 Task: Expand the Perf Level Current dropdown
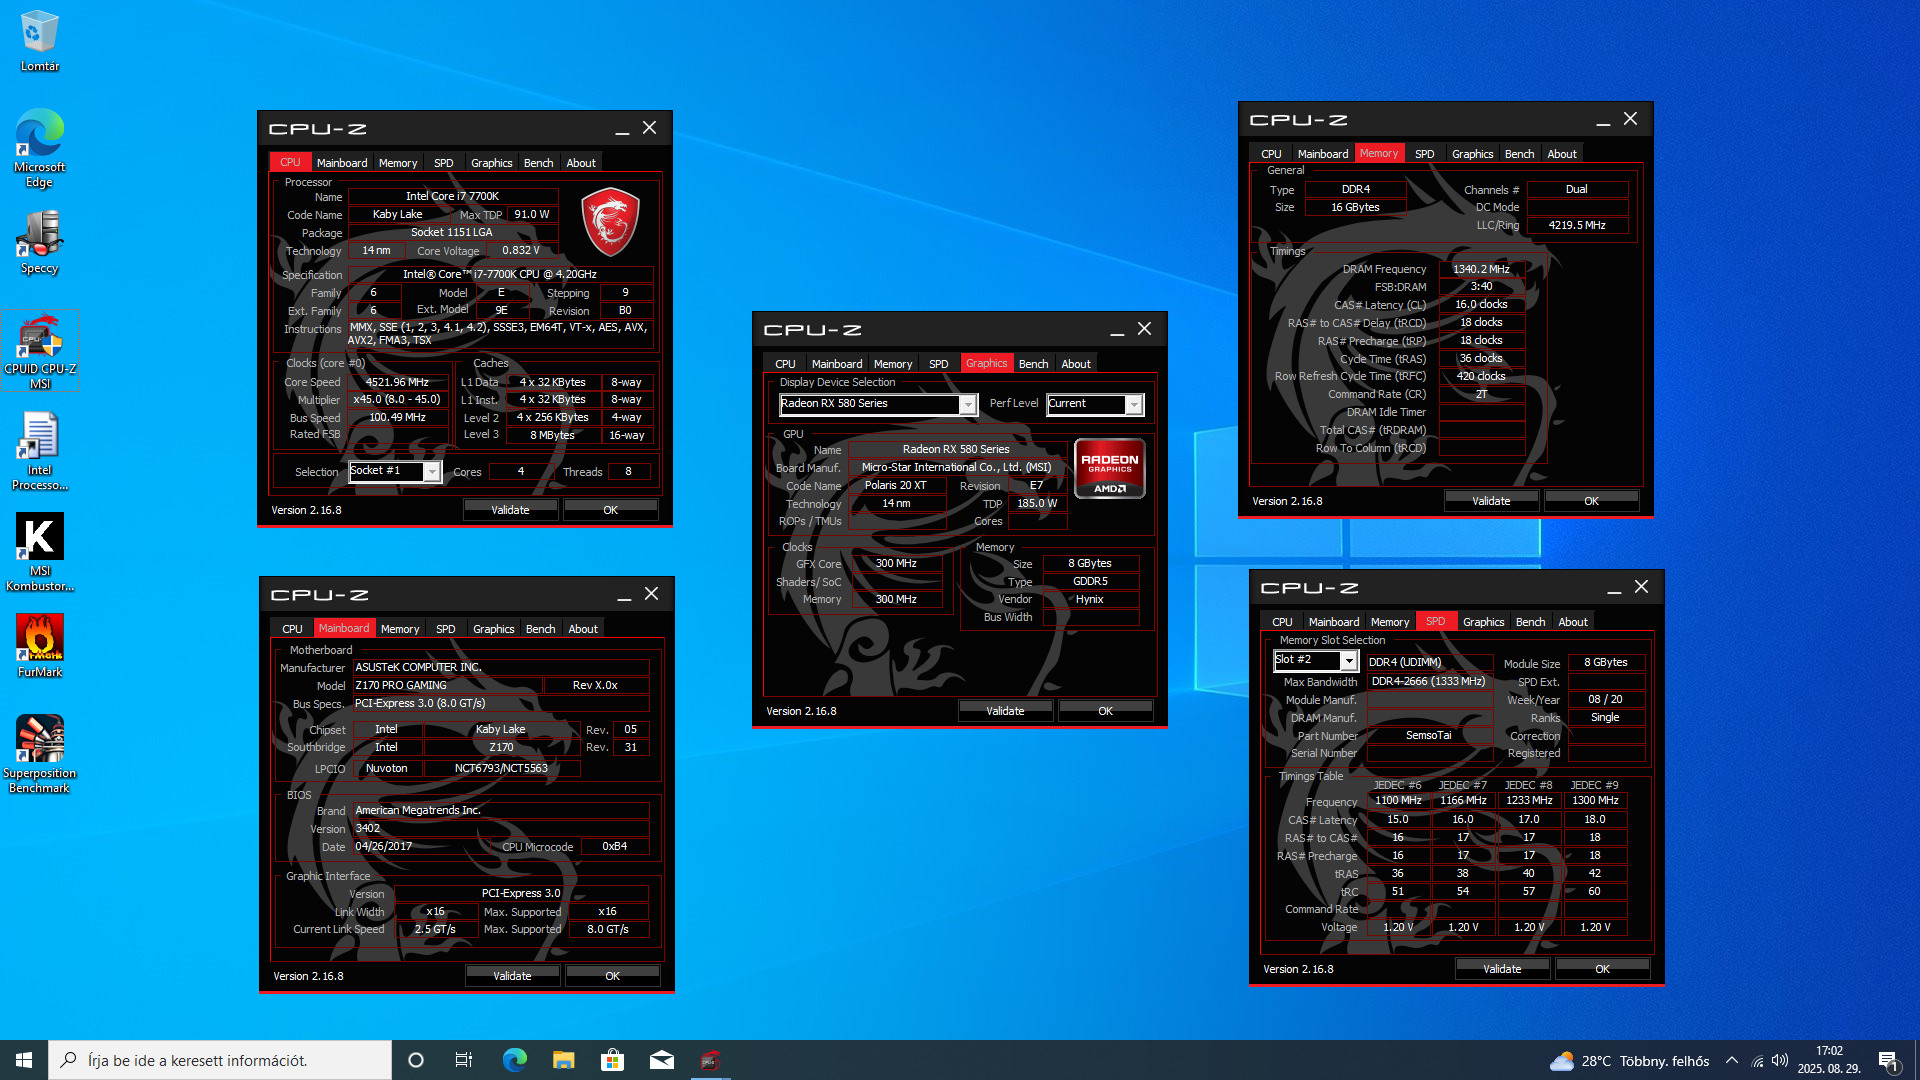1134,404
